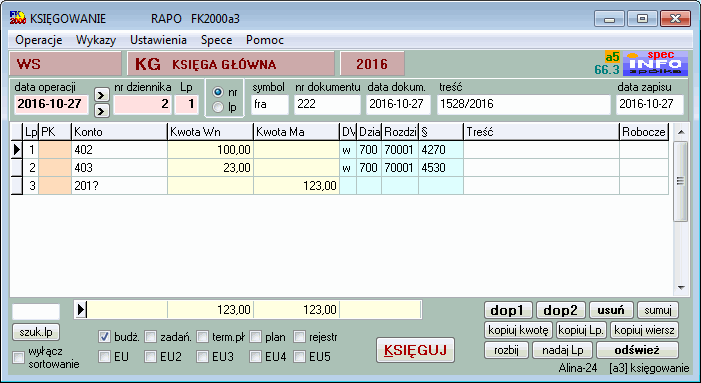The width and height of the screenshot is (701, 383).
Task: Click lower arrow button beside data operacji
Action: point(101,110)
